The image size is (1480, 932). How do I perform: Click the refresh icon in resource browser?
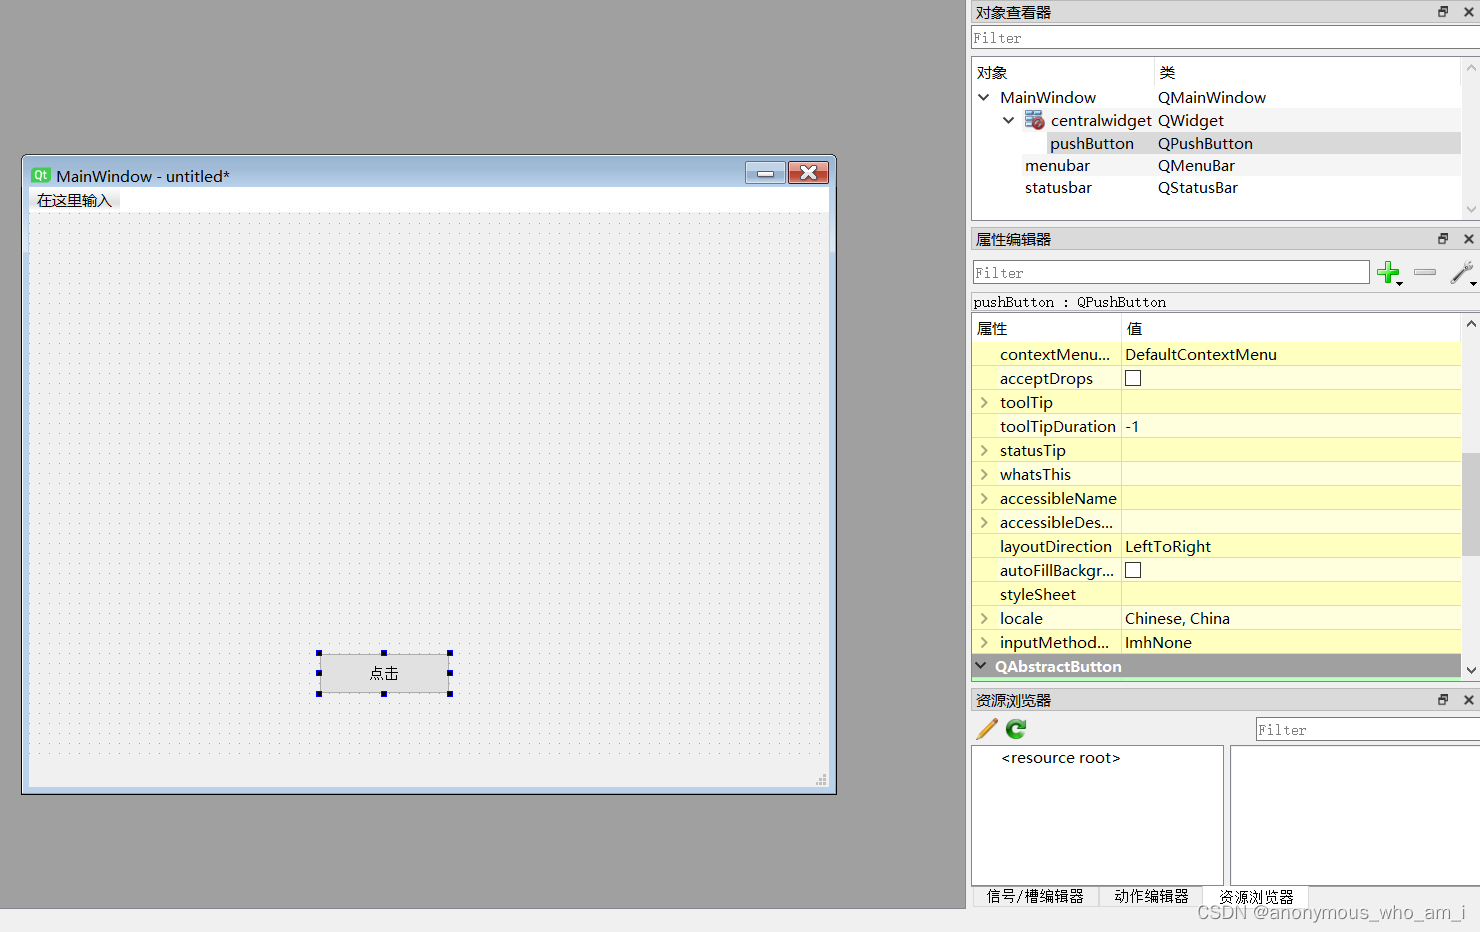(x=1014, y=729)
